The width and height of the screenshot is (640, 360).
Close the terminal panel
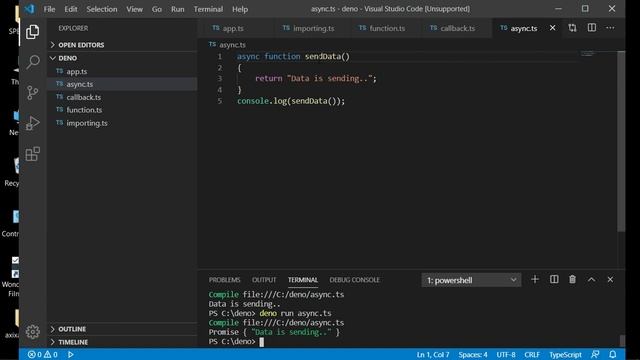click(x=610, y=280)
